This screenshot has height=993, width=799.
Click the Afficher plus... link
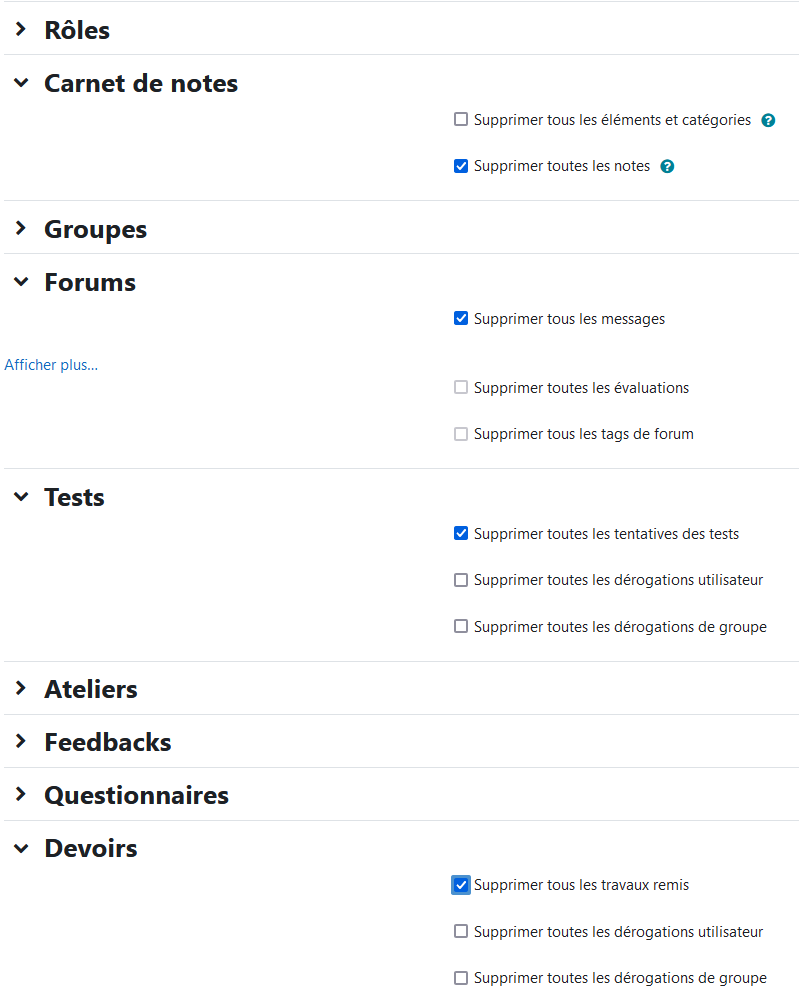pos(51,365)
